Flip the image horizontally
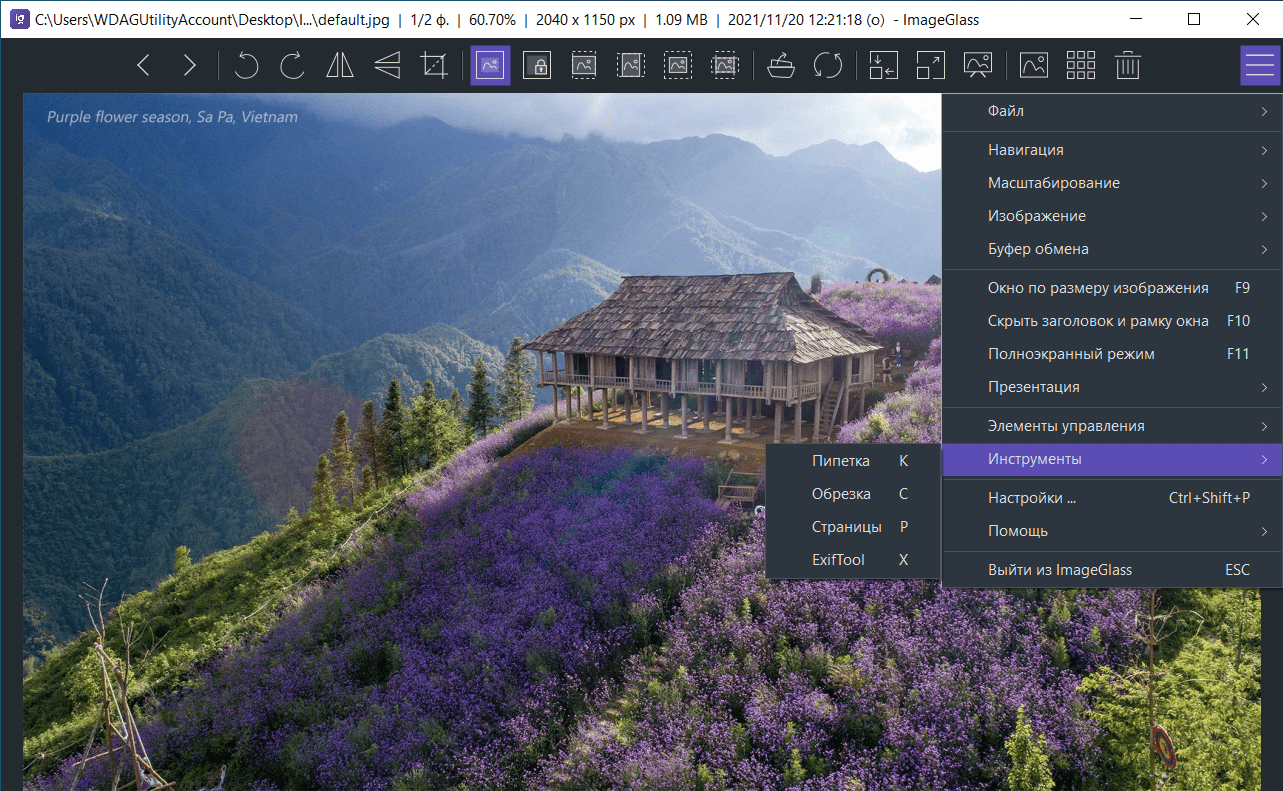This screenshot has height=791, width=1283. click(x=340, y=66)
